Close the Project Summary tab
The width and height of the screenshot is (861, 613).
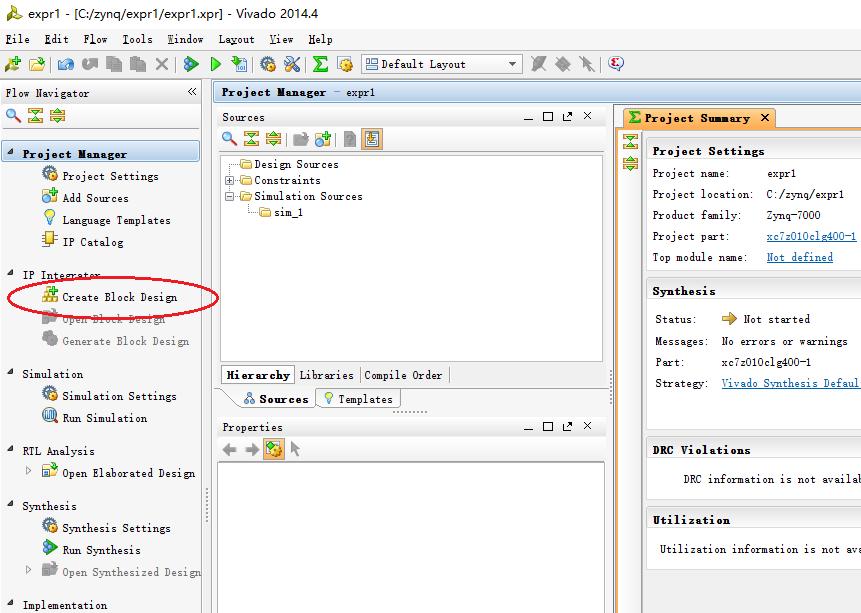click(765, 118)
